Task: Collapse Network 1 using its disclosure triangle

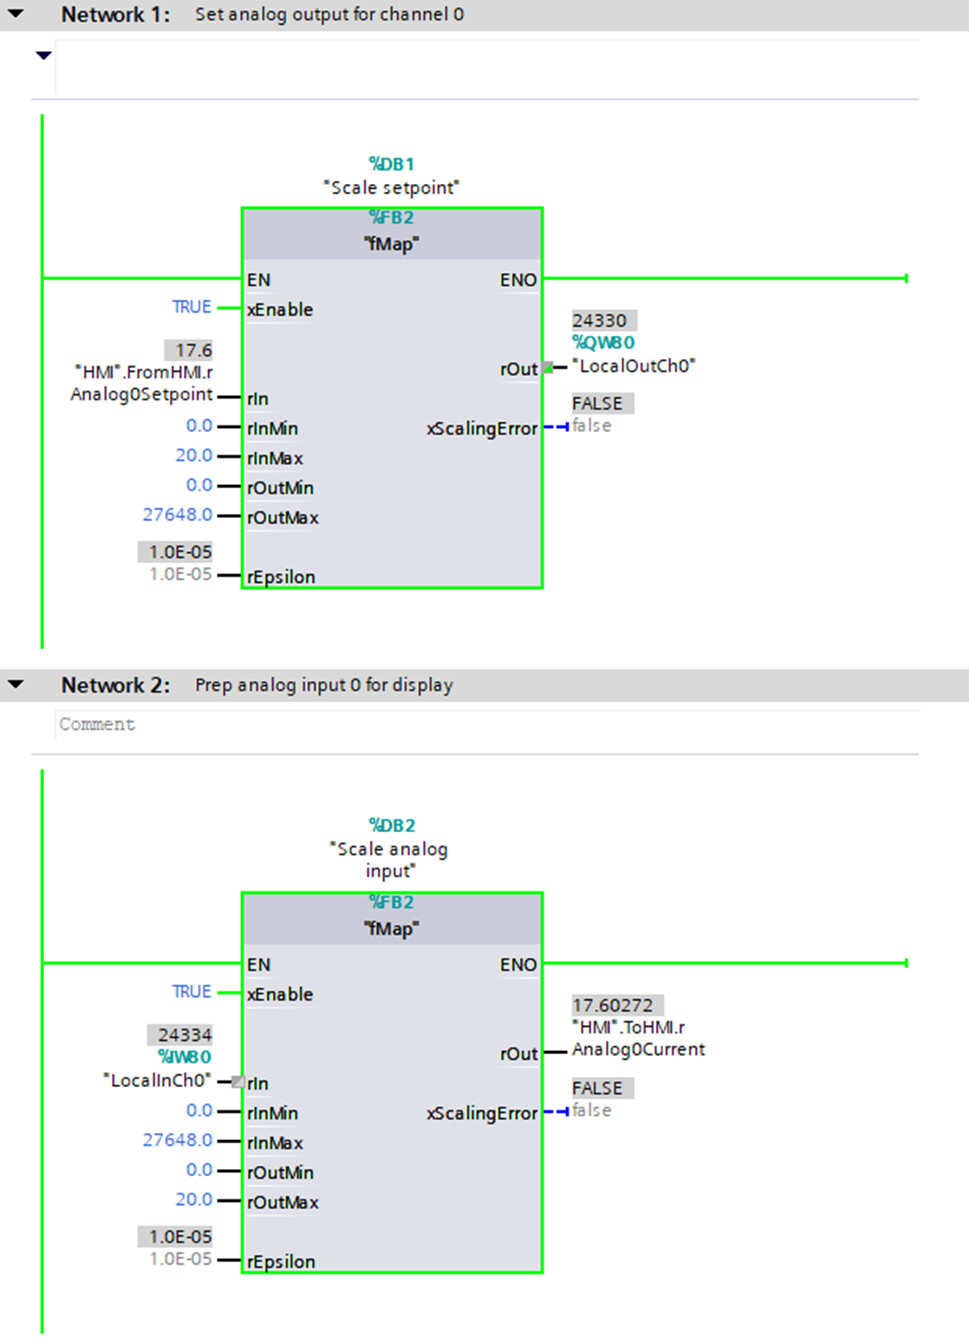Action: pos(14,14)
